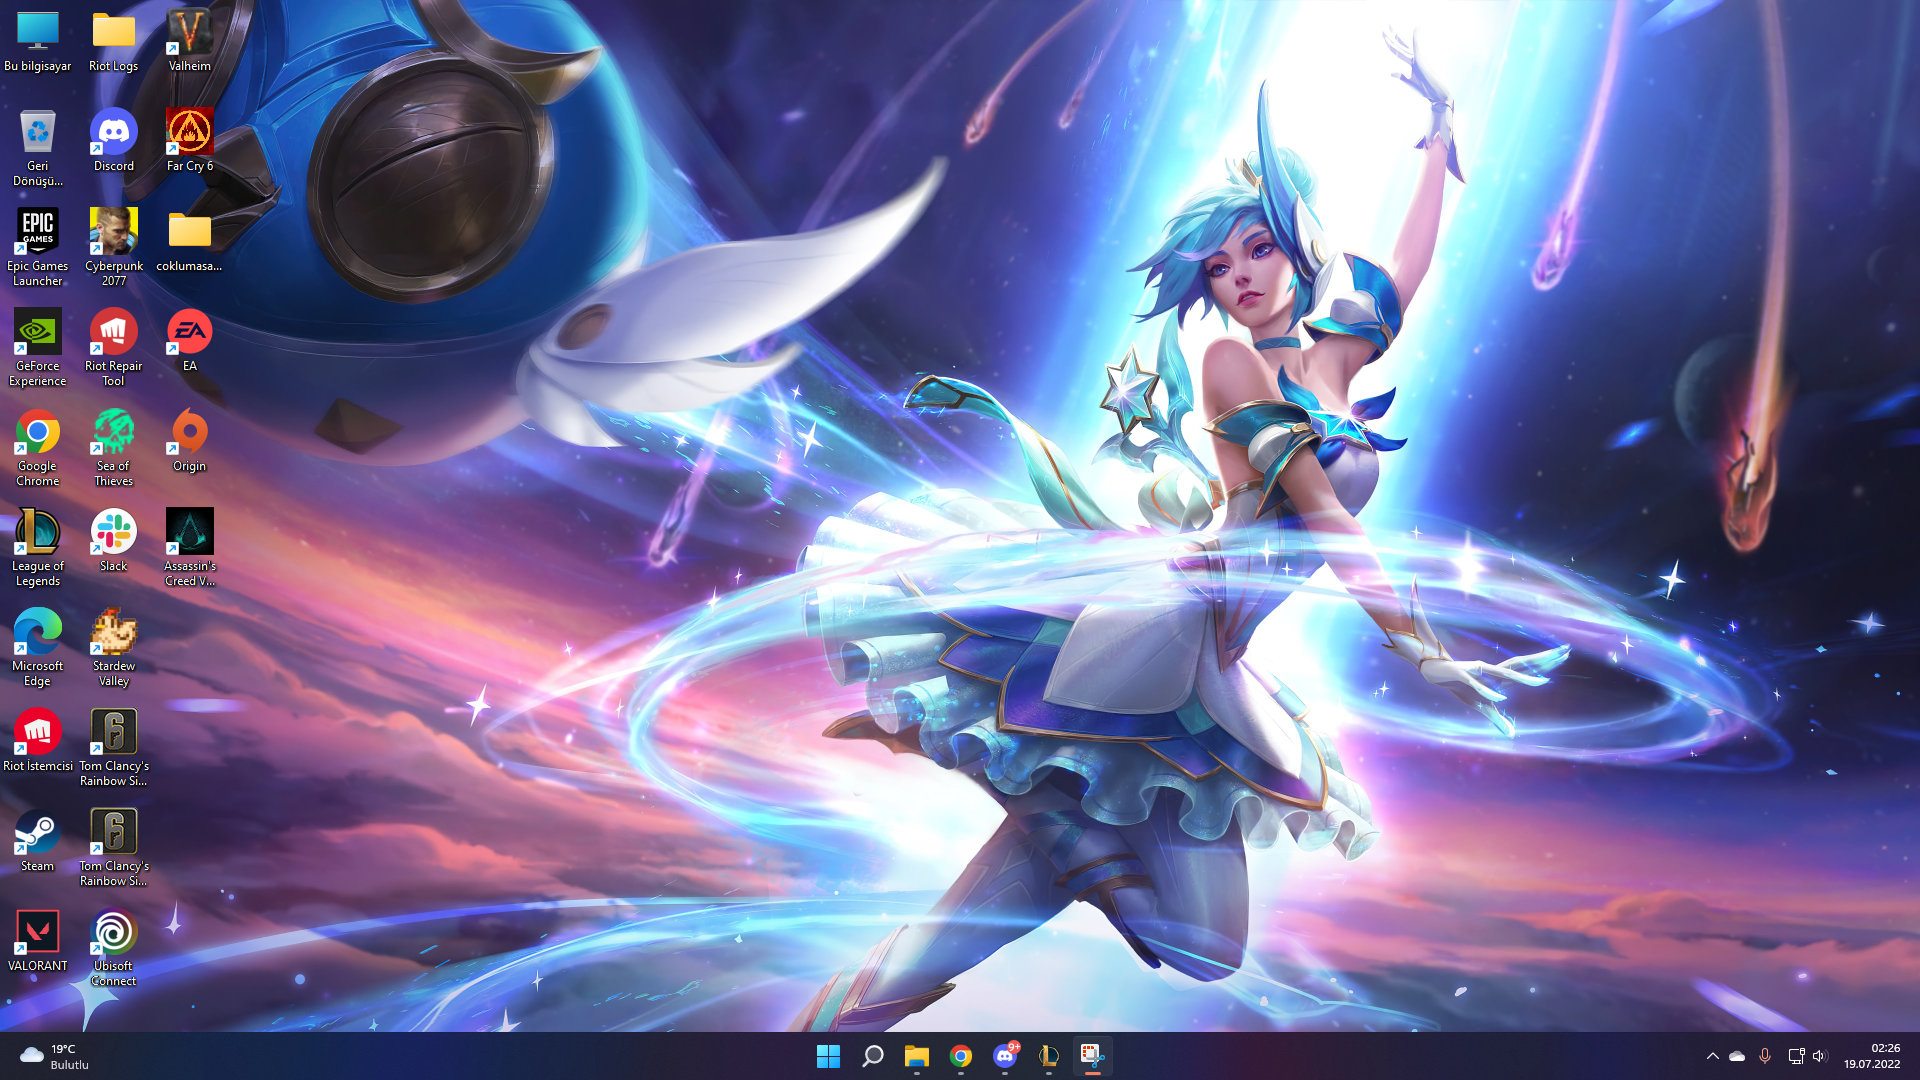Click the microphone tray icon
Image resolution: width=1920 pixels, height=1080 pixels.
[1765, 1056]
